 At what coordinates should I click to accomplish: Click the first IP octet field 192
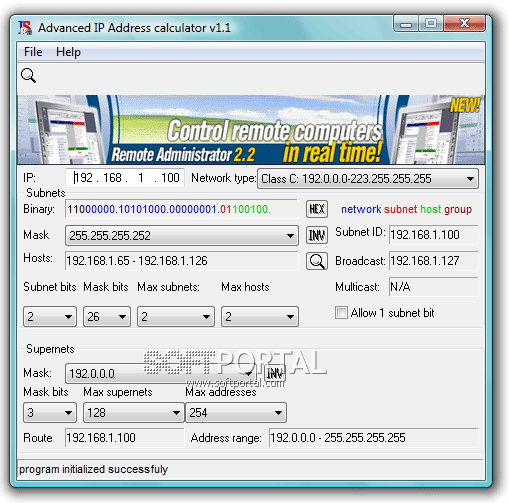coord(84,178)
